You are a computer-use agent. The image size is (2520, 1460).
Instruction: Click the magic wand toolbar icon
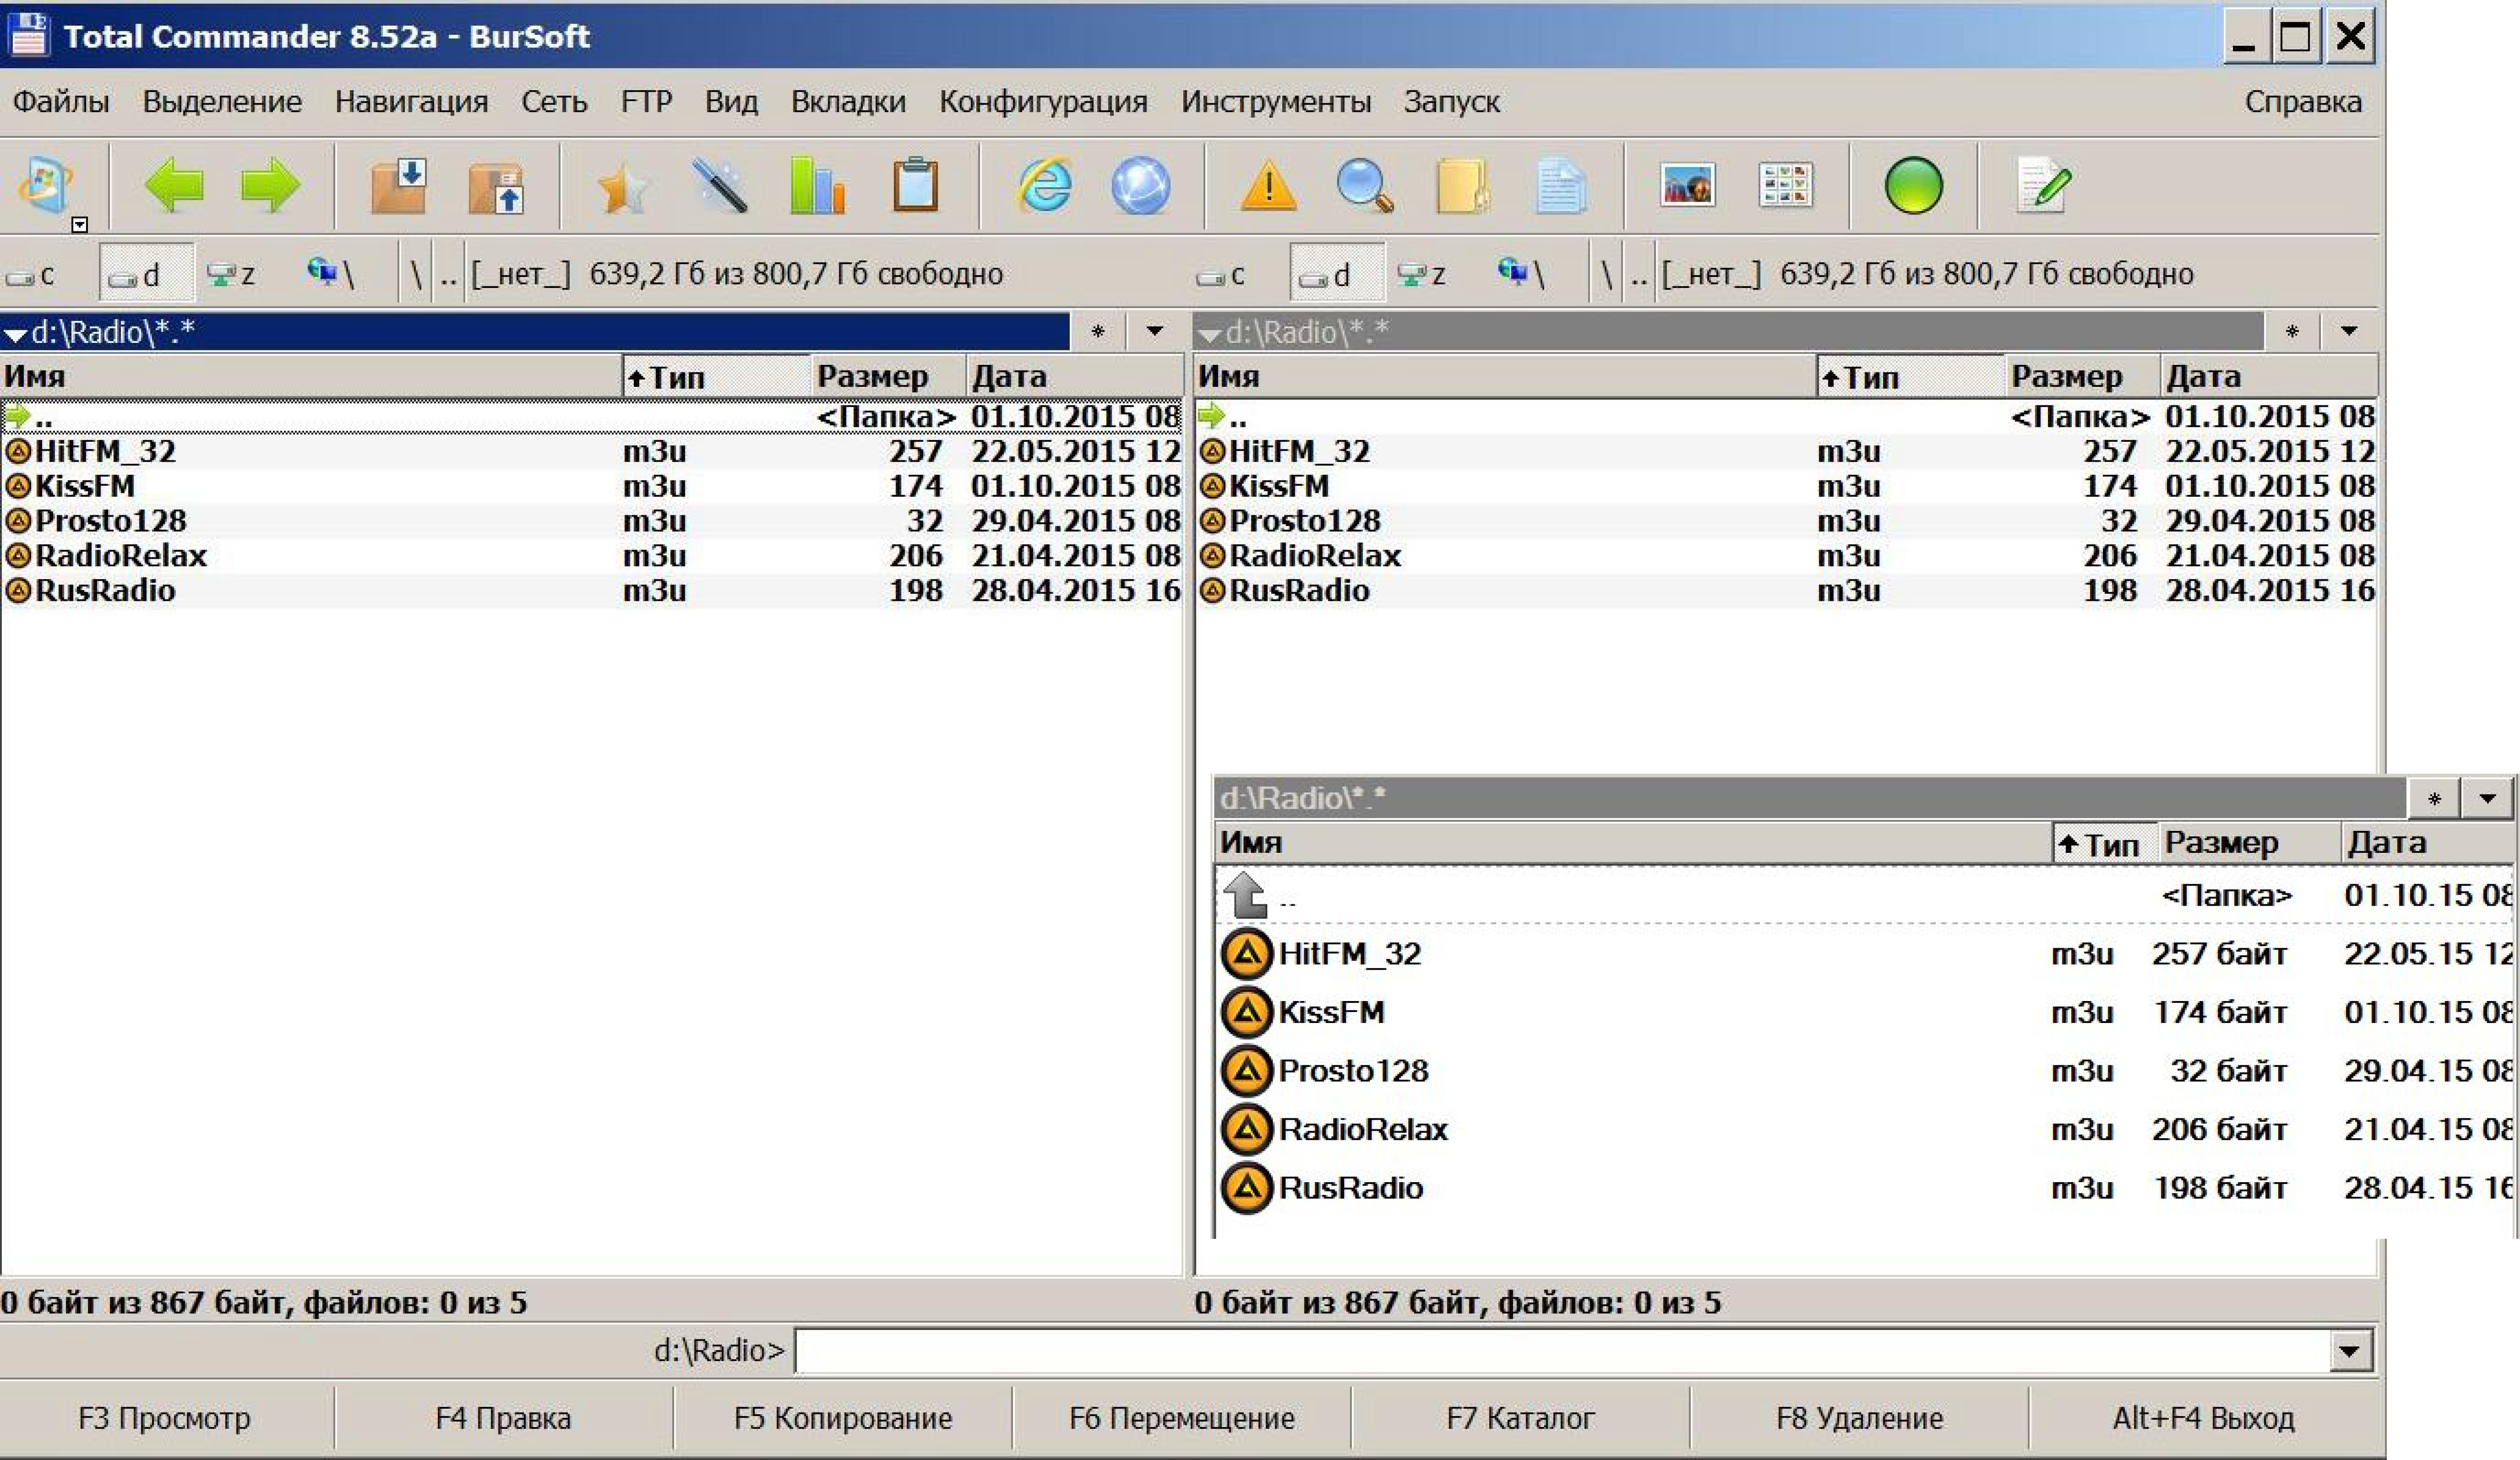pos(720,186)
